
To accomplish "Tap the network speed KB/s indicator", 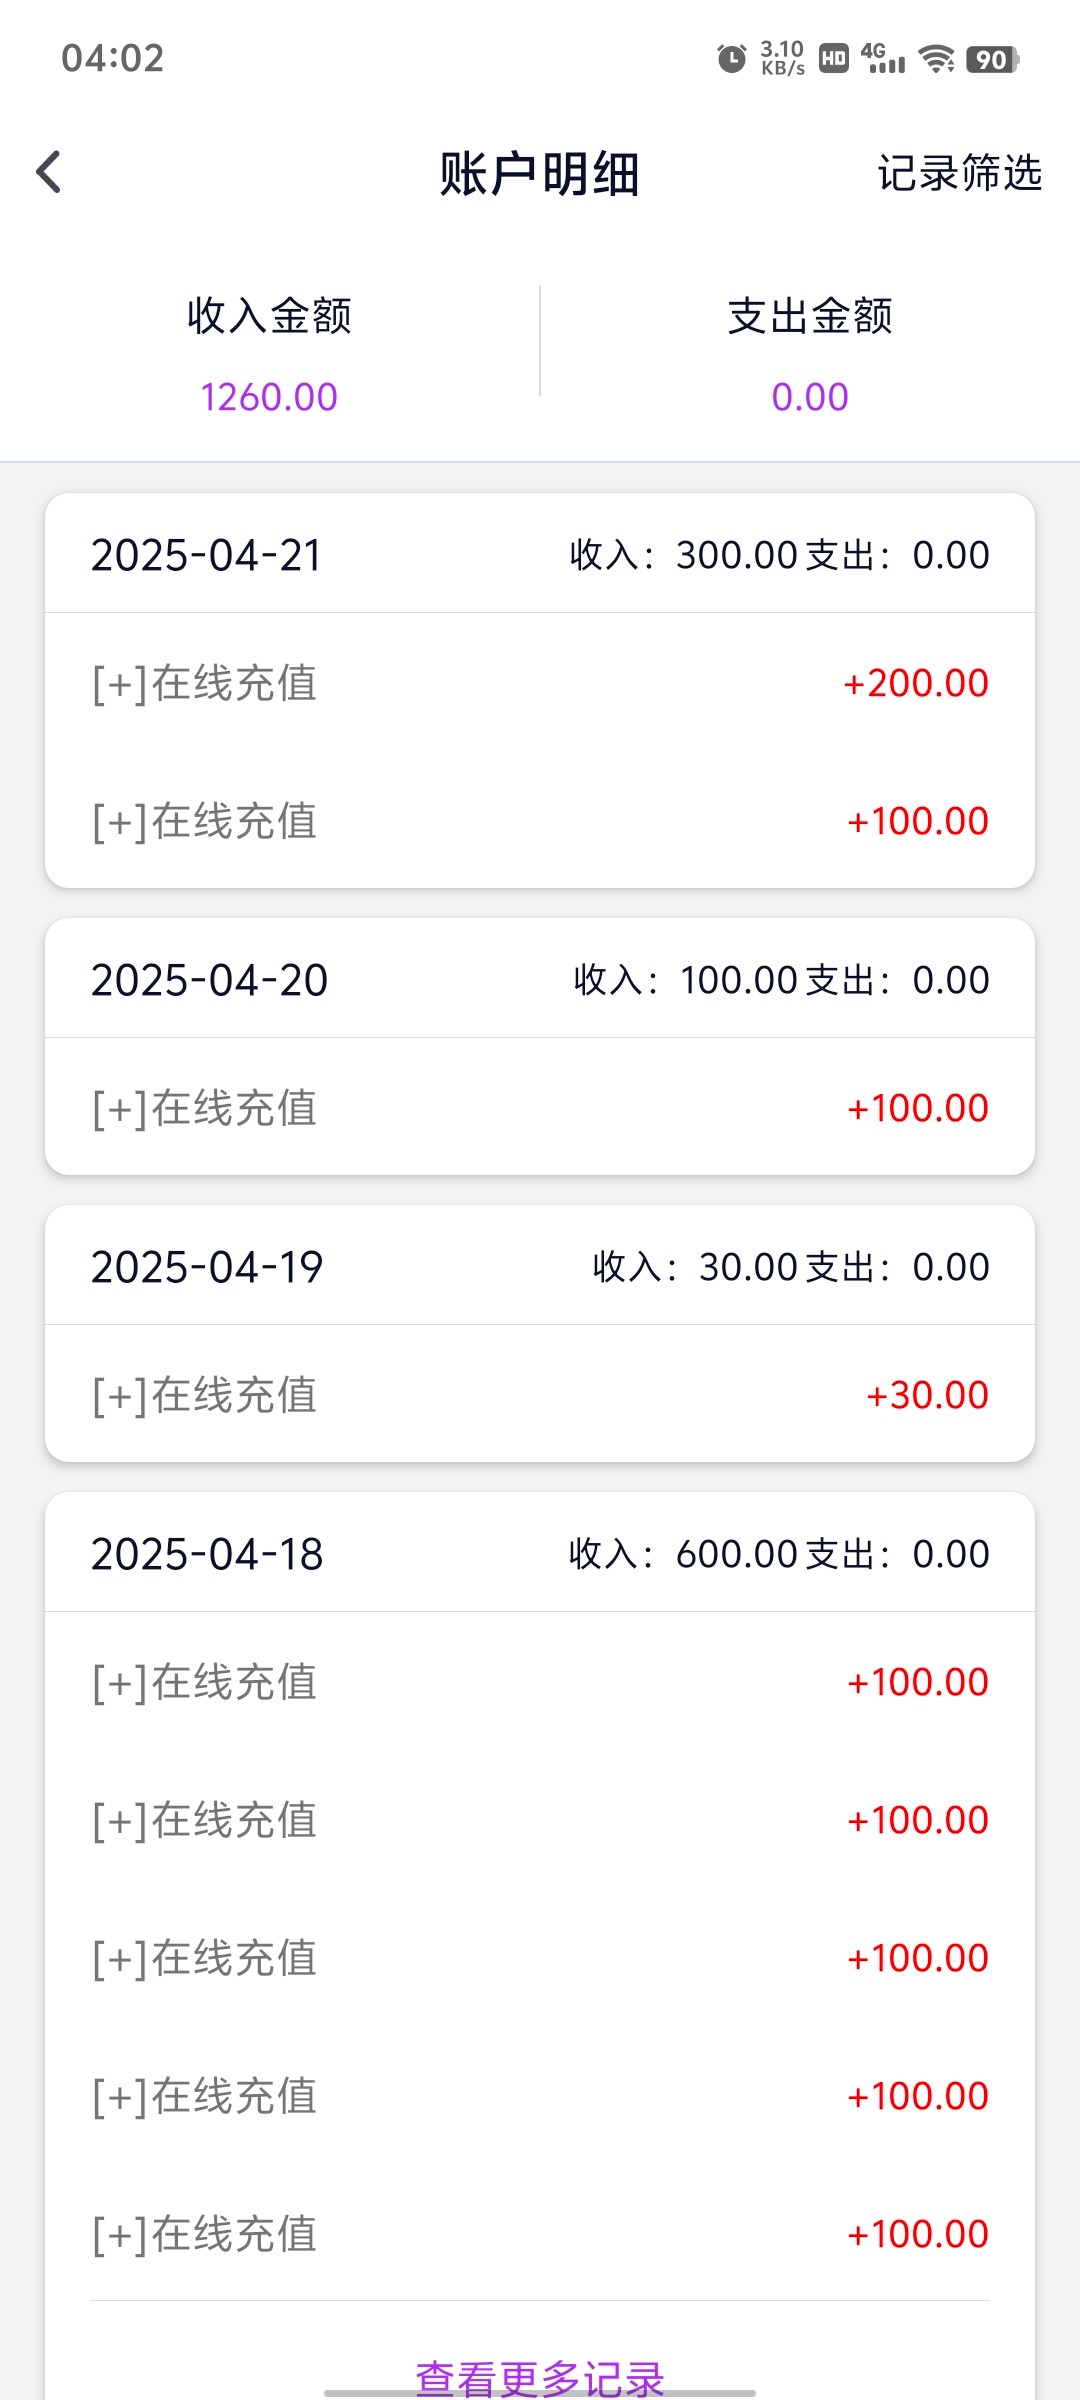I will 782,59.
